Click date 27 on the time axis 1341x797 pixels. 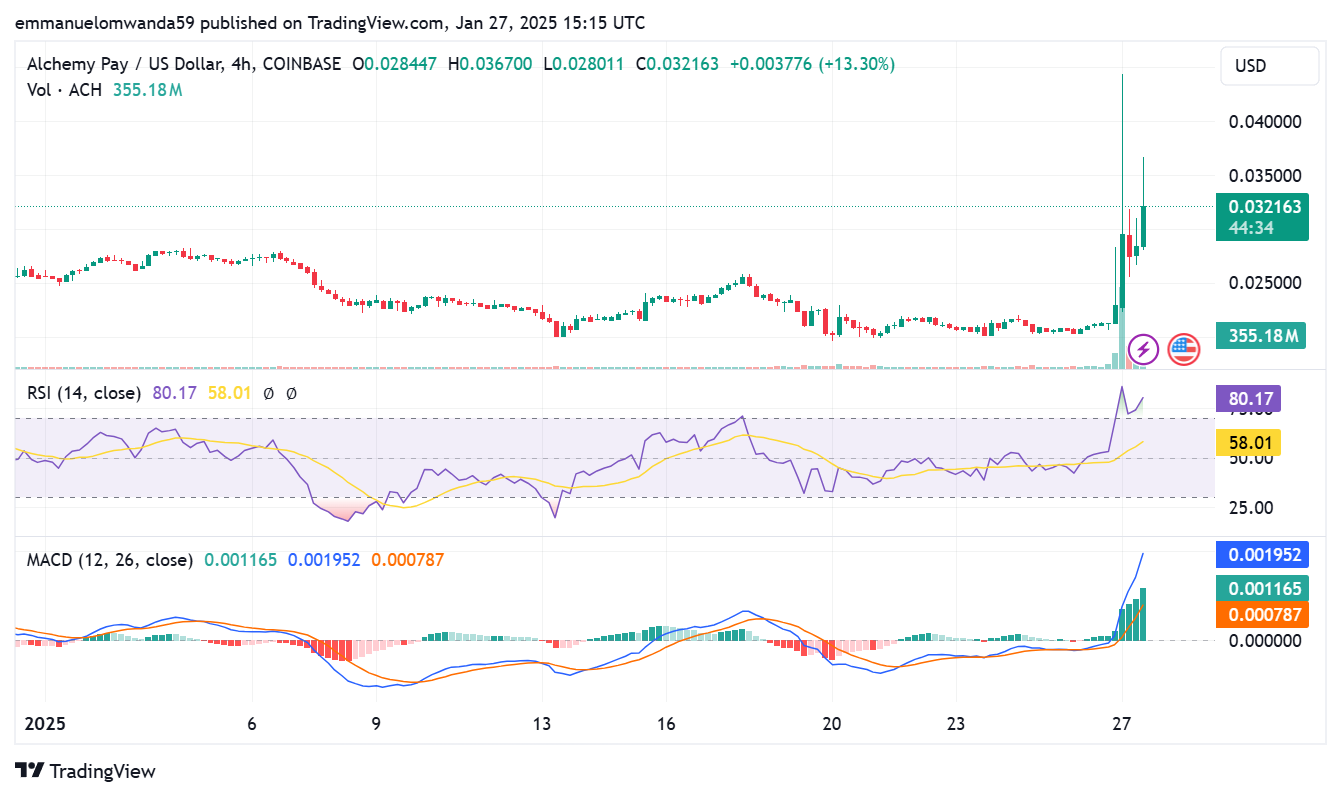(1122, 724)
